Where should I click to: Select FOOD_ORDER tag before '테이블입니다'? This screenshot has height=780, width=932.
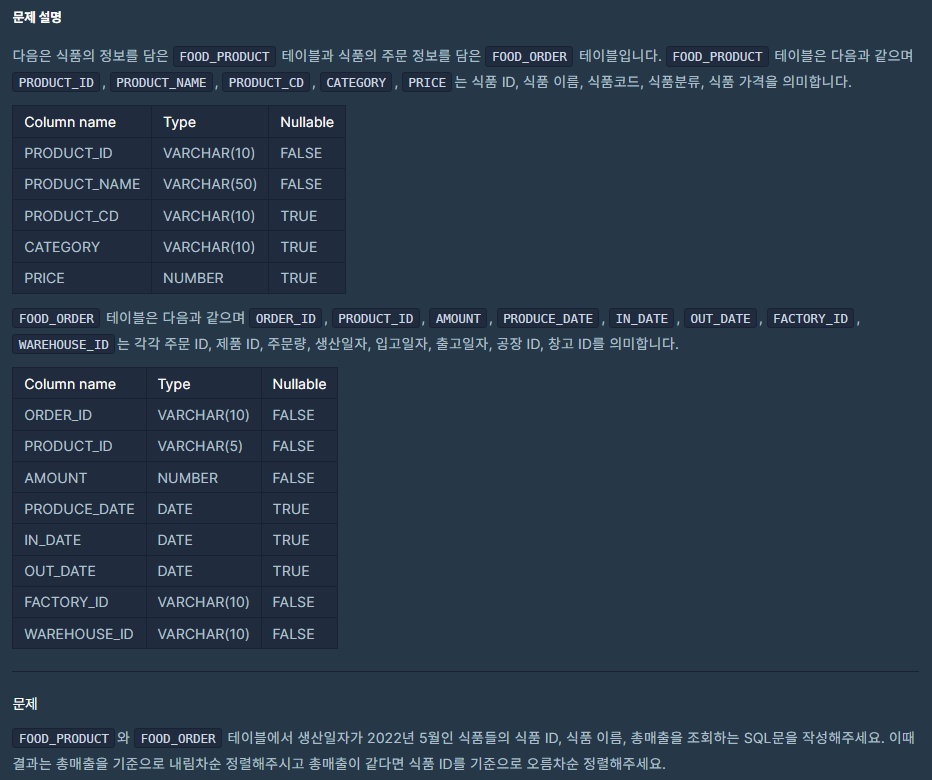coord(529,56)
